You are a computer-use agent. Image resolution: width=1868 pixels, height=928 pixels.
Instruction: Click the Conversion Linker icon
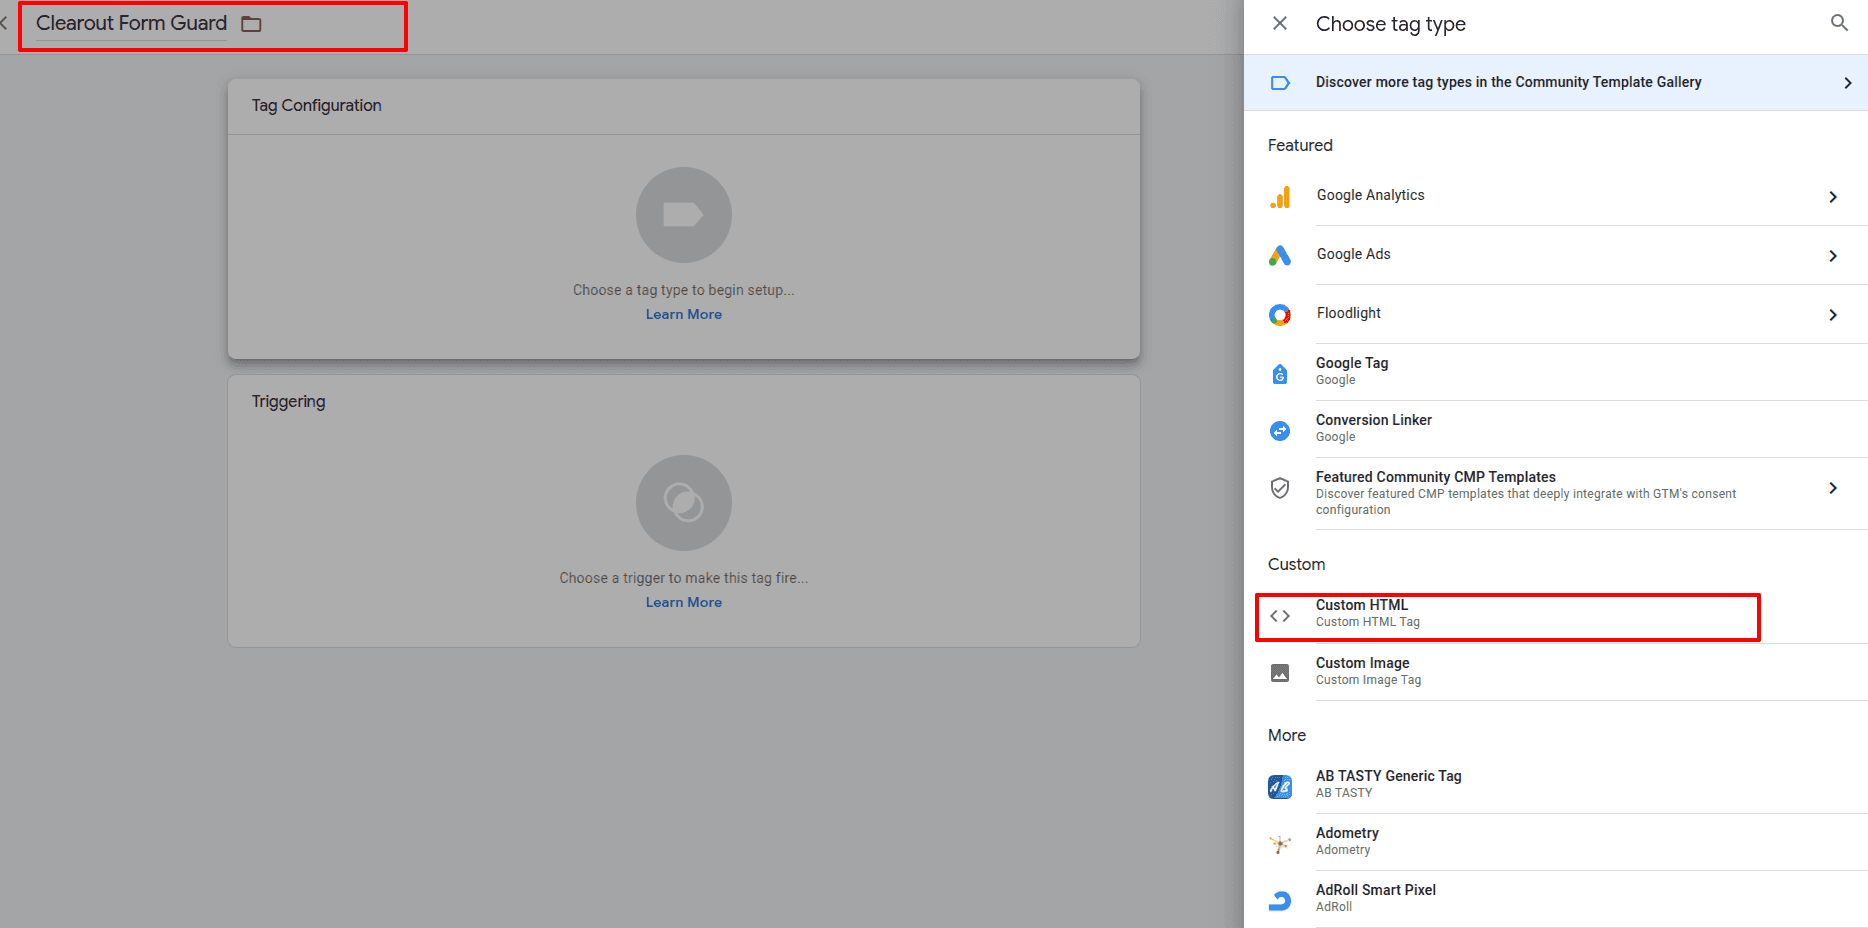click(1280, 430)
